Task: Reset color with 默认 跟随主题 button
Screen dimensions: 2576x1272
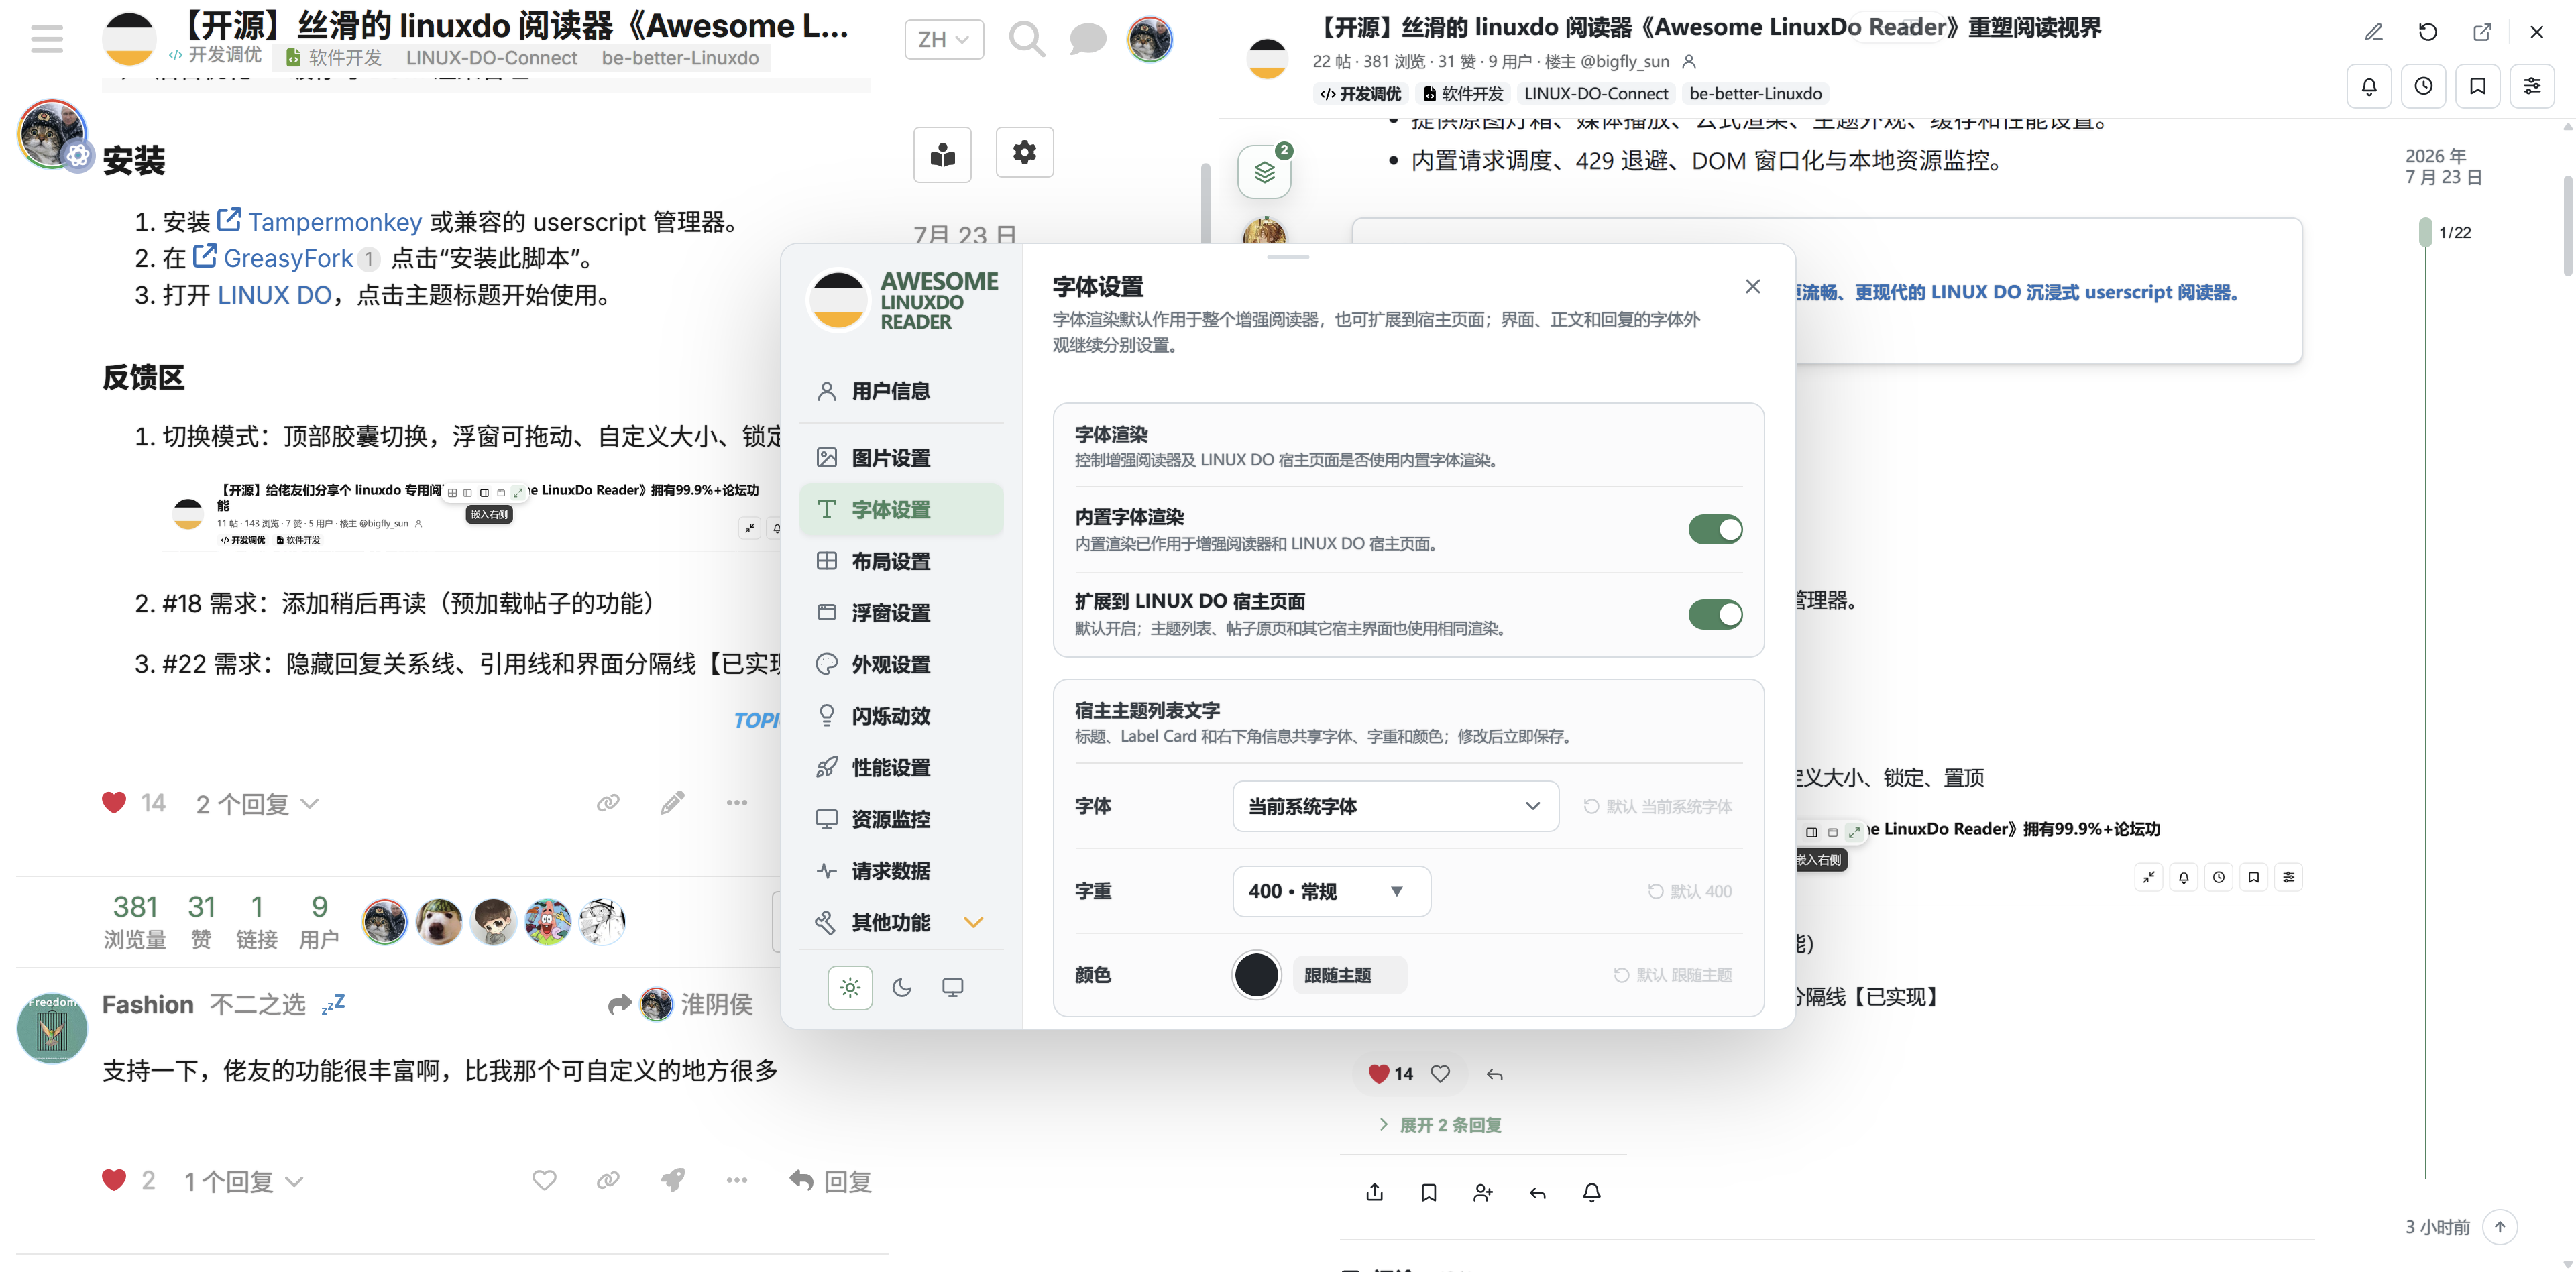Action: click(x=1673, y=975)
